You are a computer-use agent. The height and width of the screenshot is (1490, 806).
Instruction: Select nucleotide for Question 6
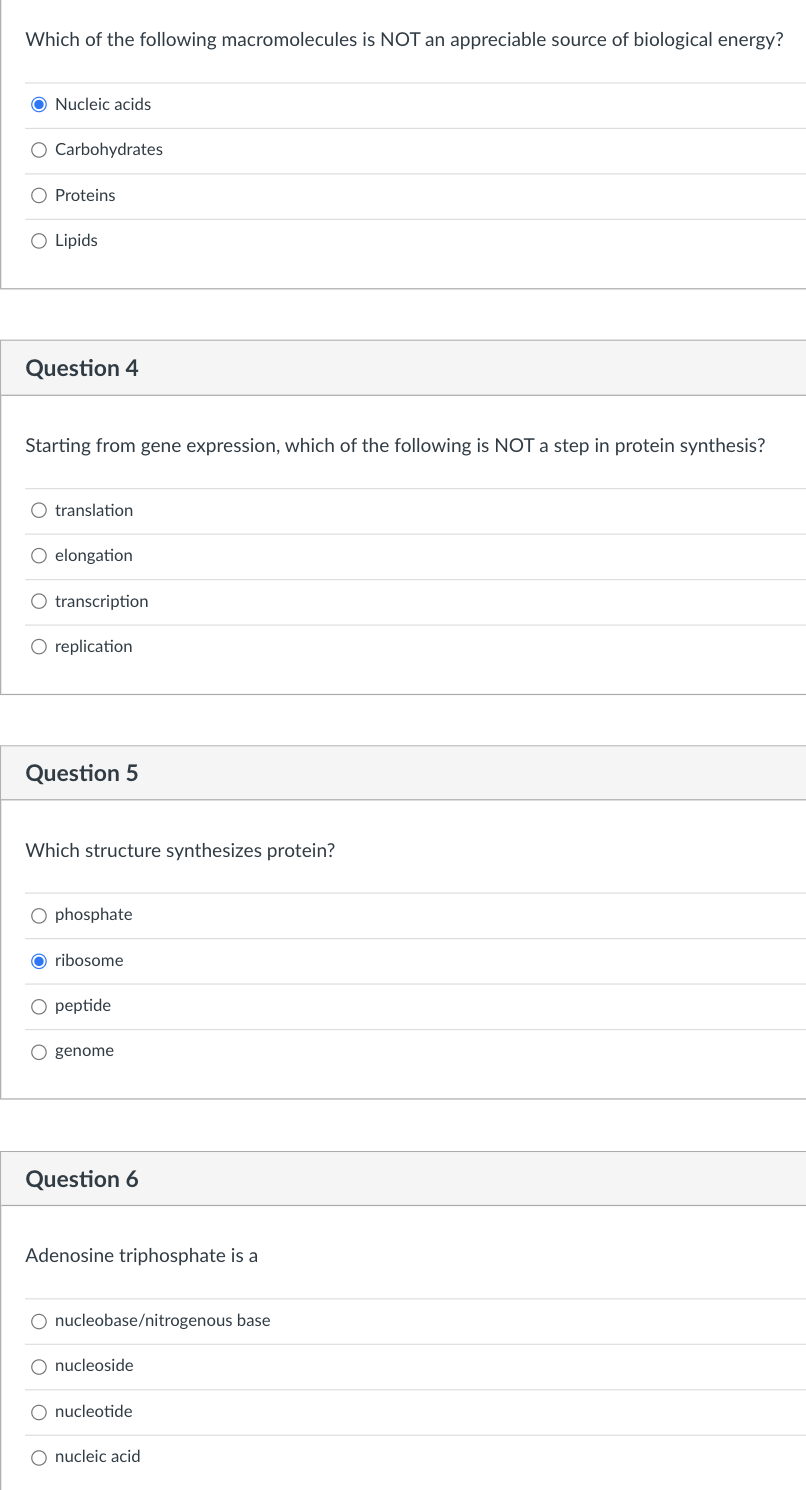tap(39, 1412)
